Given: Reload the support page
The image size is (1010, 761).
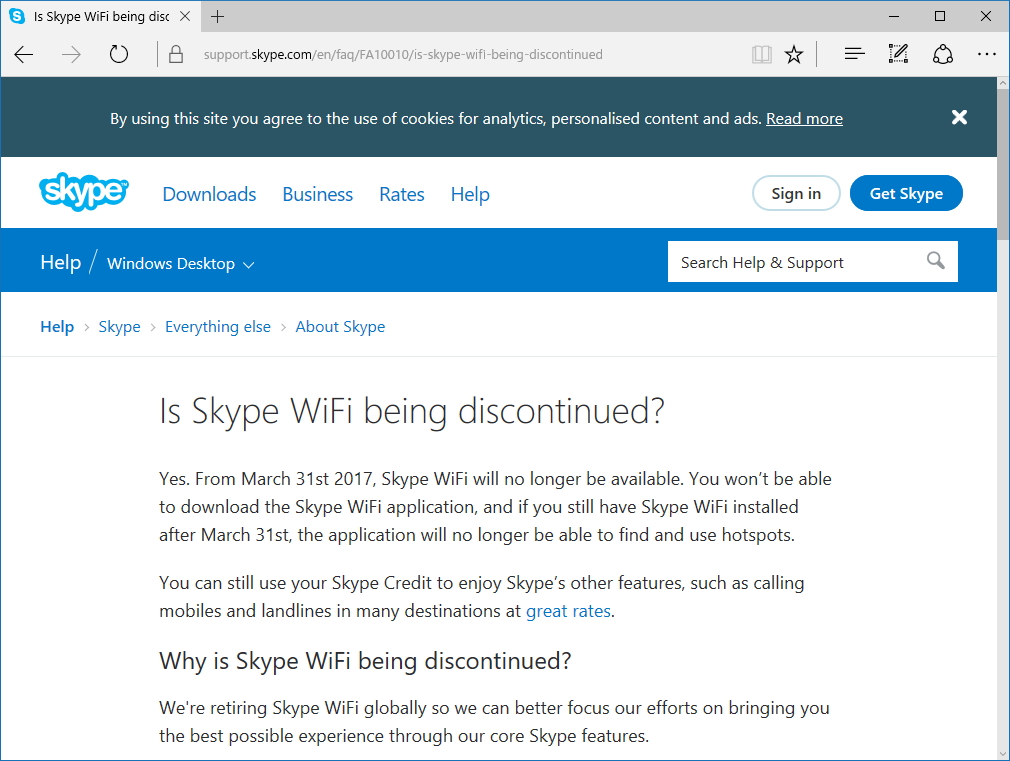Looking at the screenshot, I should click(x=119, y=54).
